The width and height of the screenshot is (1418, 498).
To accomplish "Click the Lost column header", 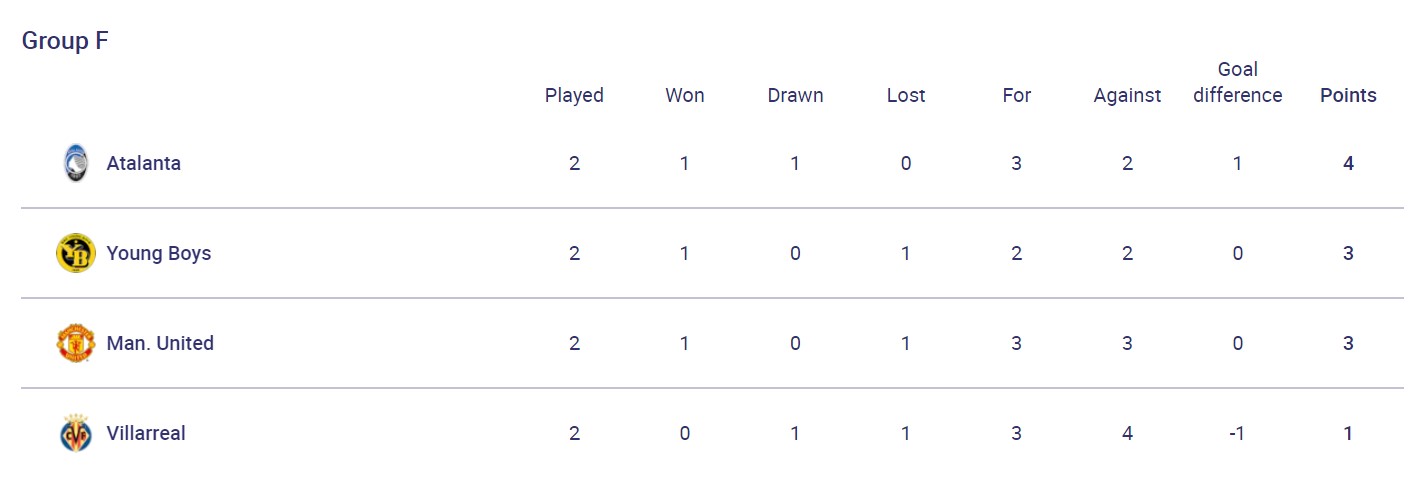I will (x=906, y=95).
